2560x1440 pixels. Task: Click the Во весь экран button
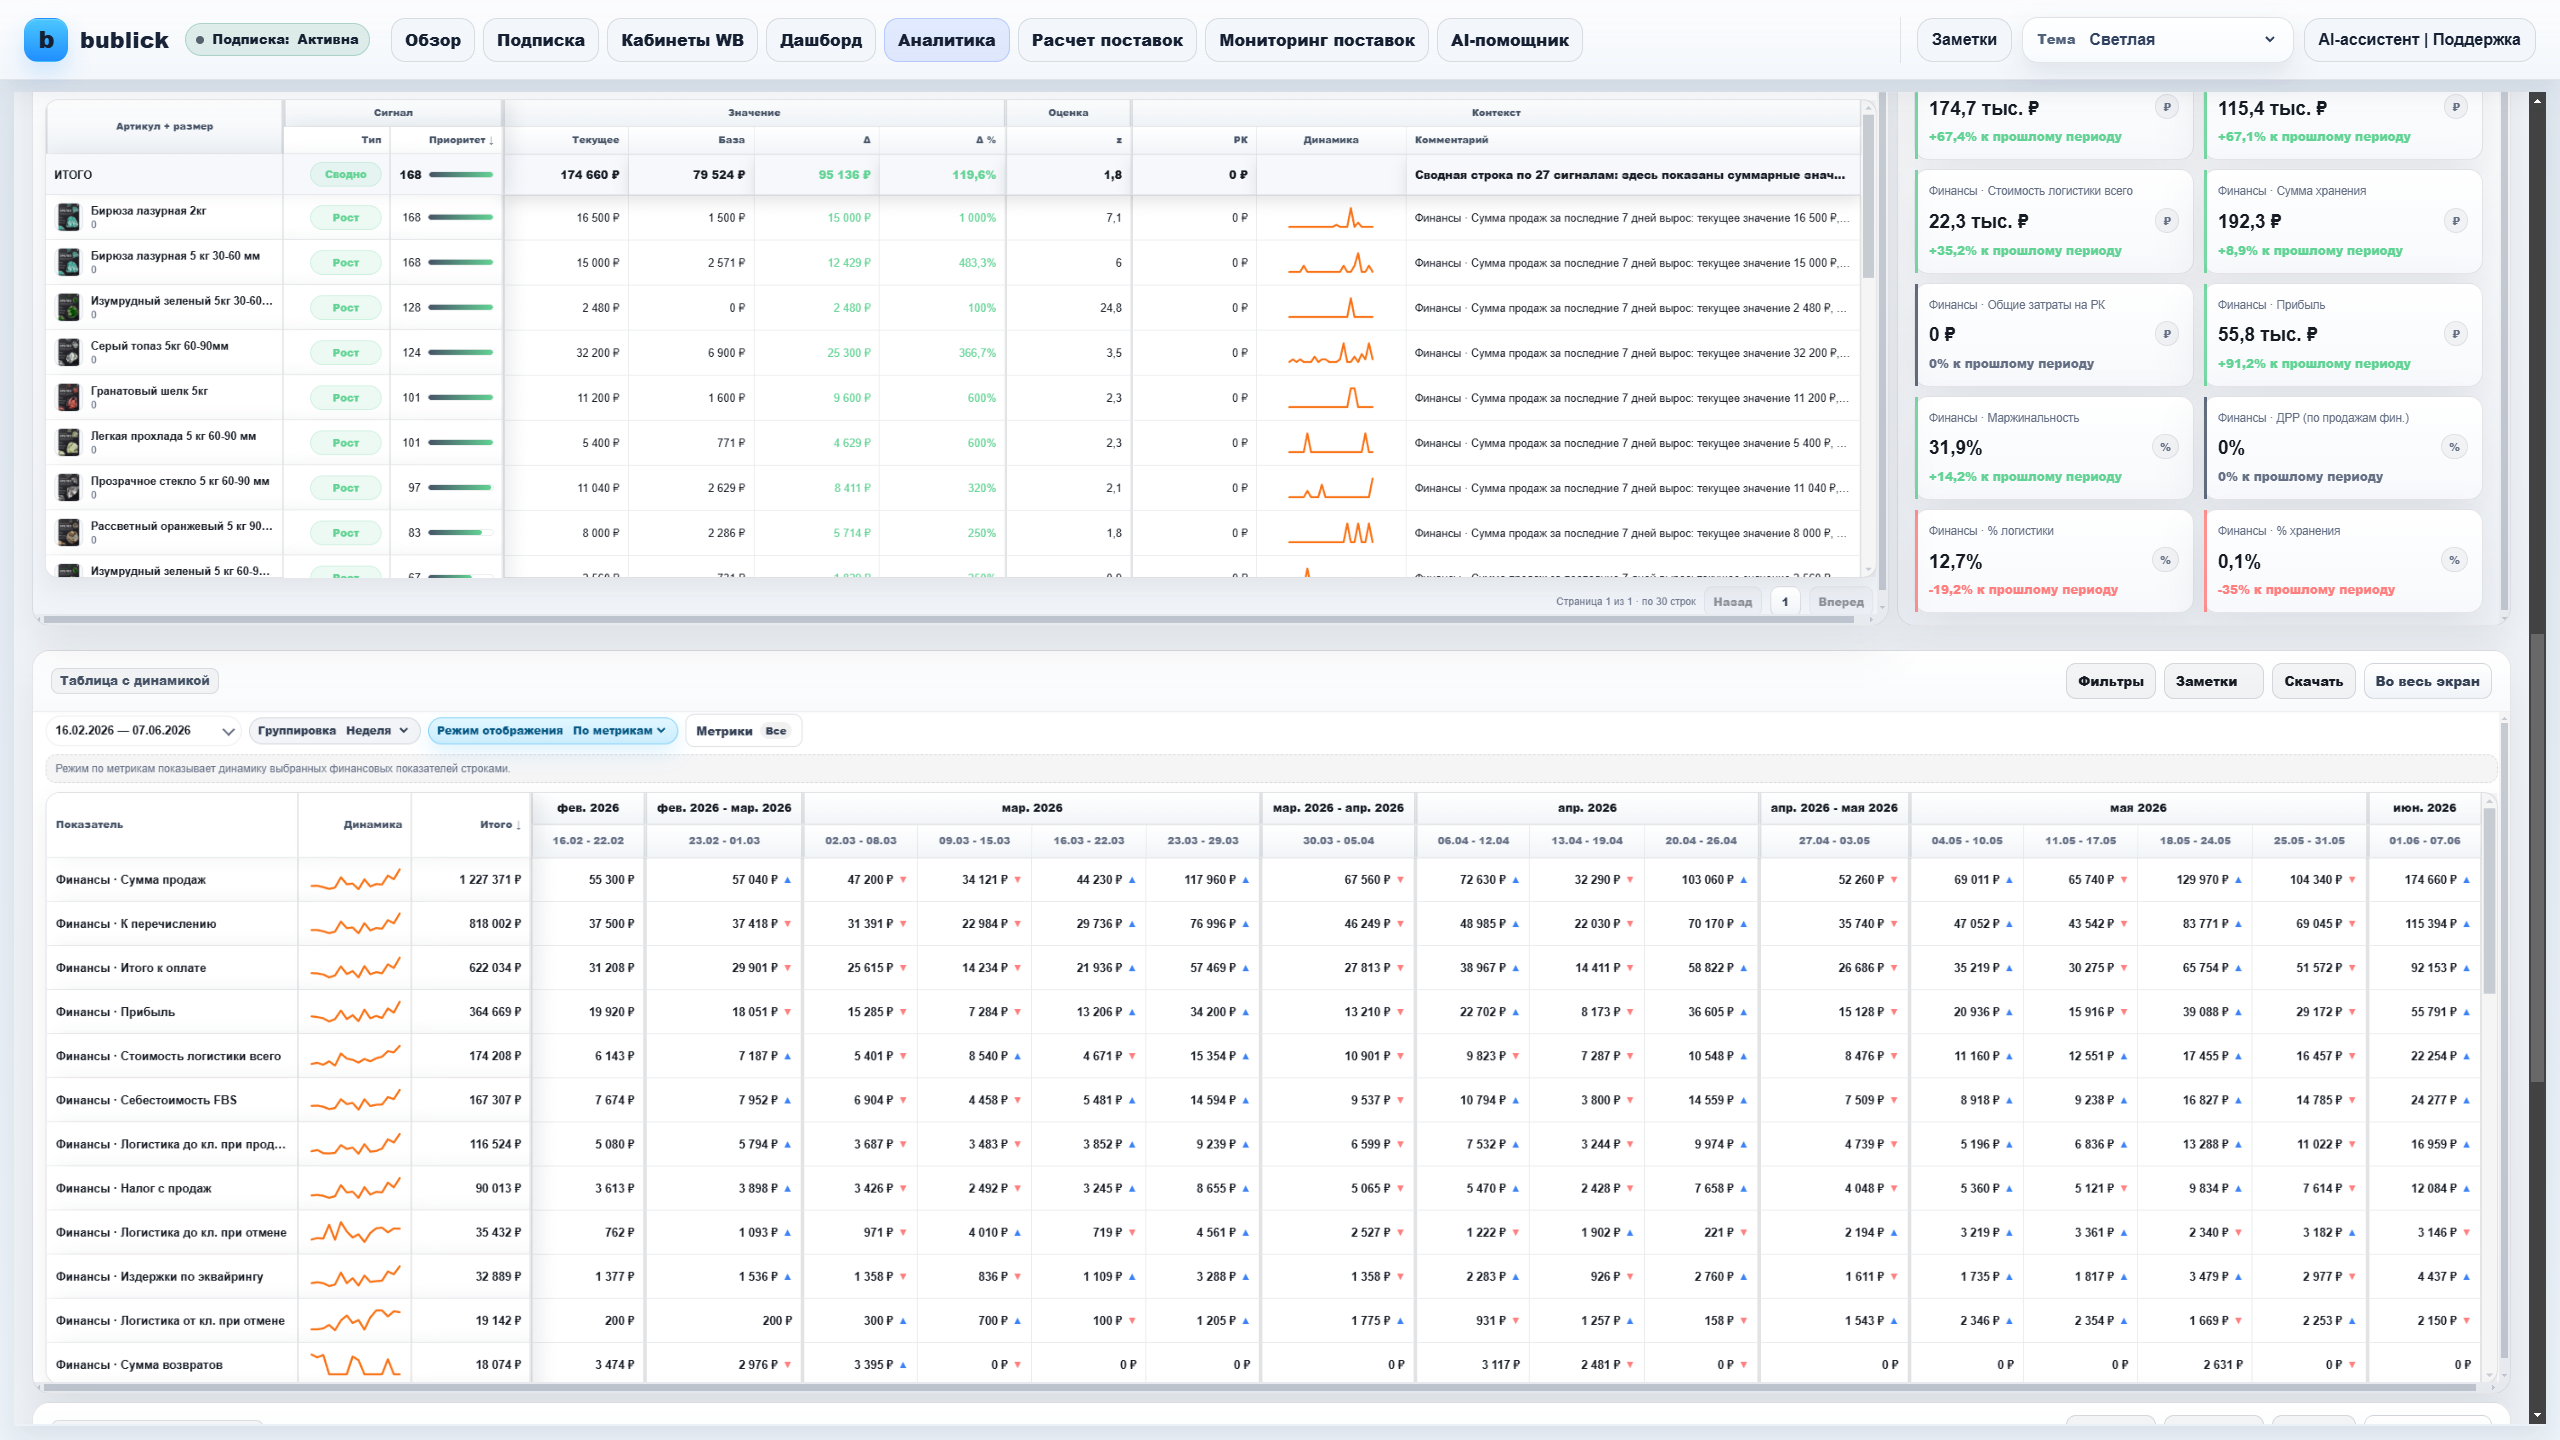click(2427, 681)
